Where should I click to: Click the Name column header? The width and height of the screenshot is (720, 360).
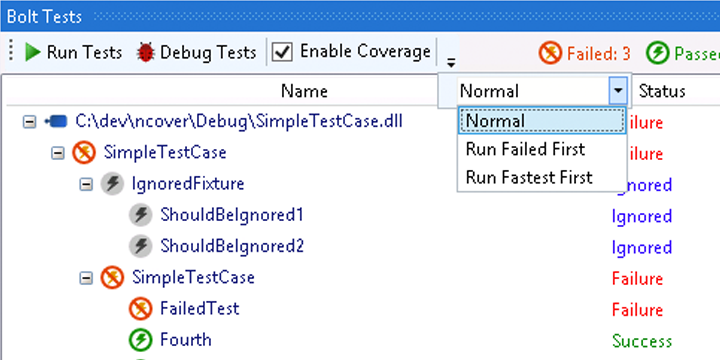coord(304,91)
